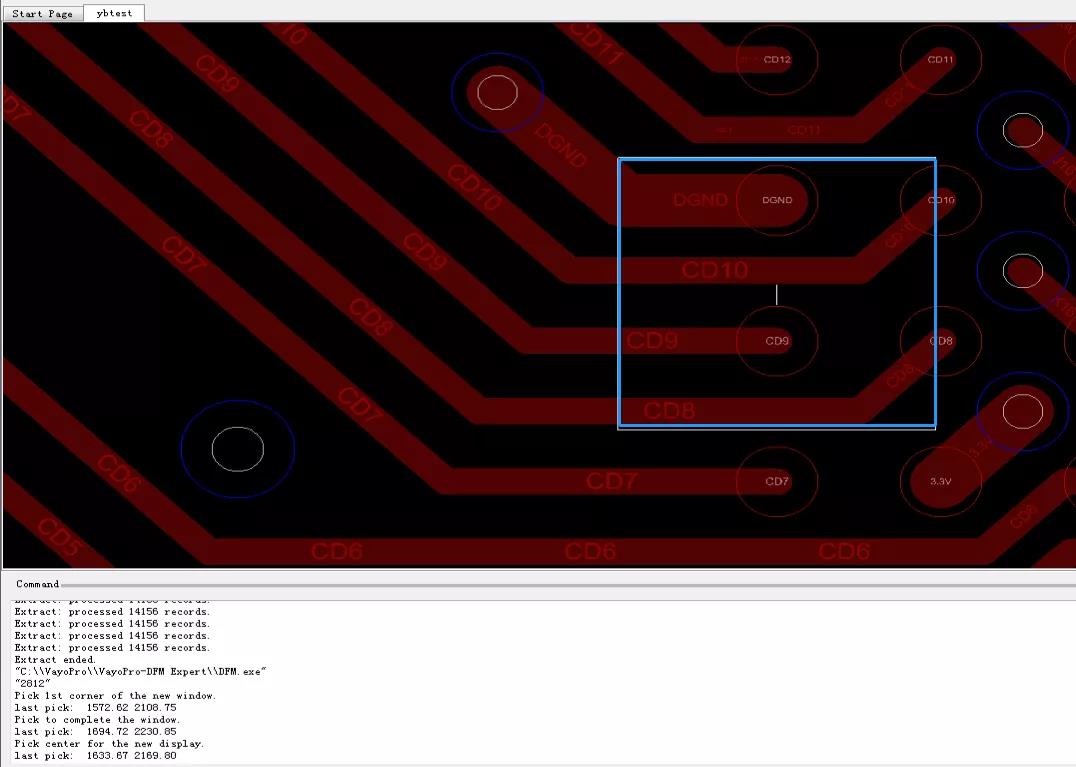Pick the round DGND pad
Screen dimensions: 1076x767
(777, 200)
